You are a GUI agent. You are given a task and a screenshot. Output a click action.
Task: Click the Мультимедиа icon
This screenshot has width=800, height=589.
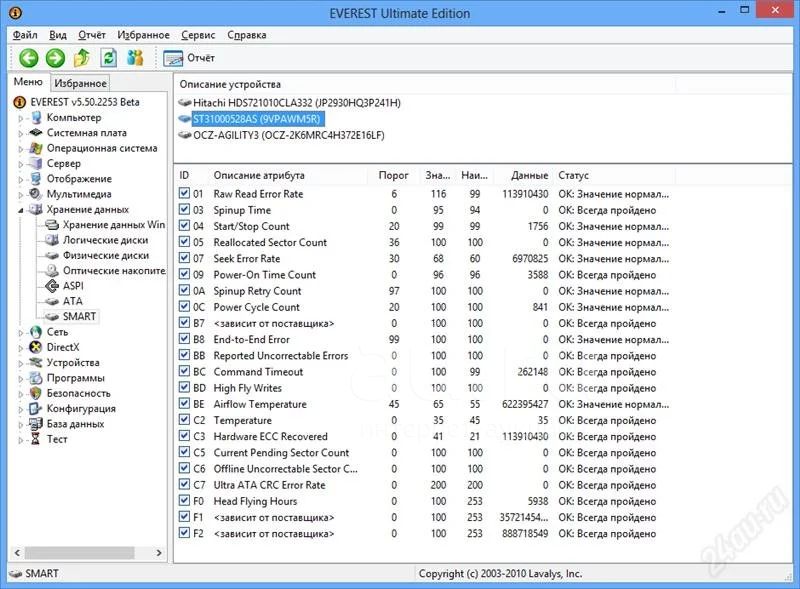pyautogui.click(x=36, y=194)
